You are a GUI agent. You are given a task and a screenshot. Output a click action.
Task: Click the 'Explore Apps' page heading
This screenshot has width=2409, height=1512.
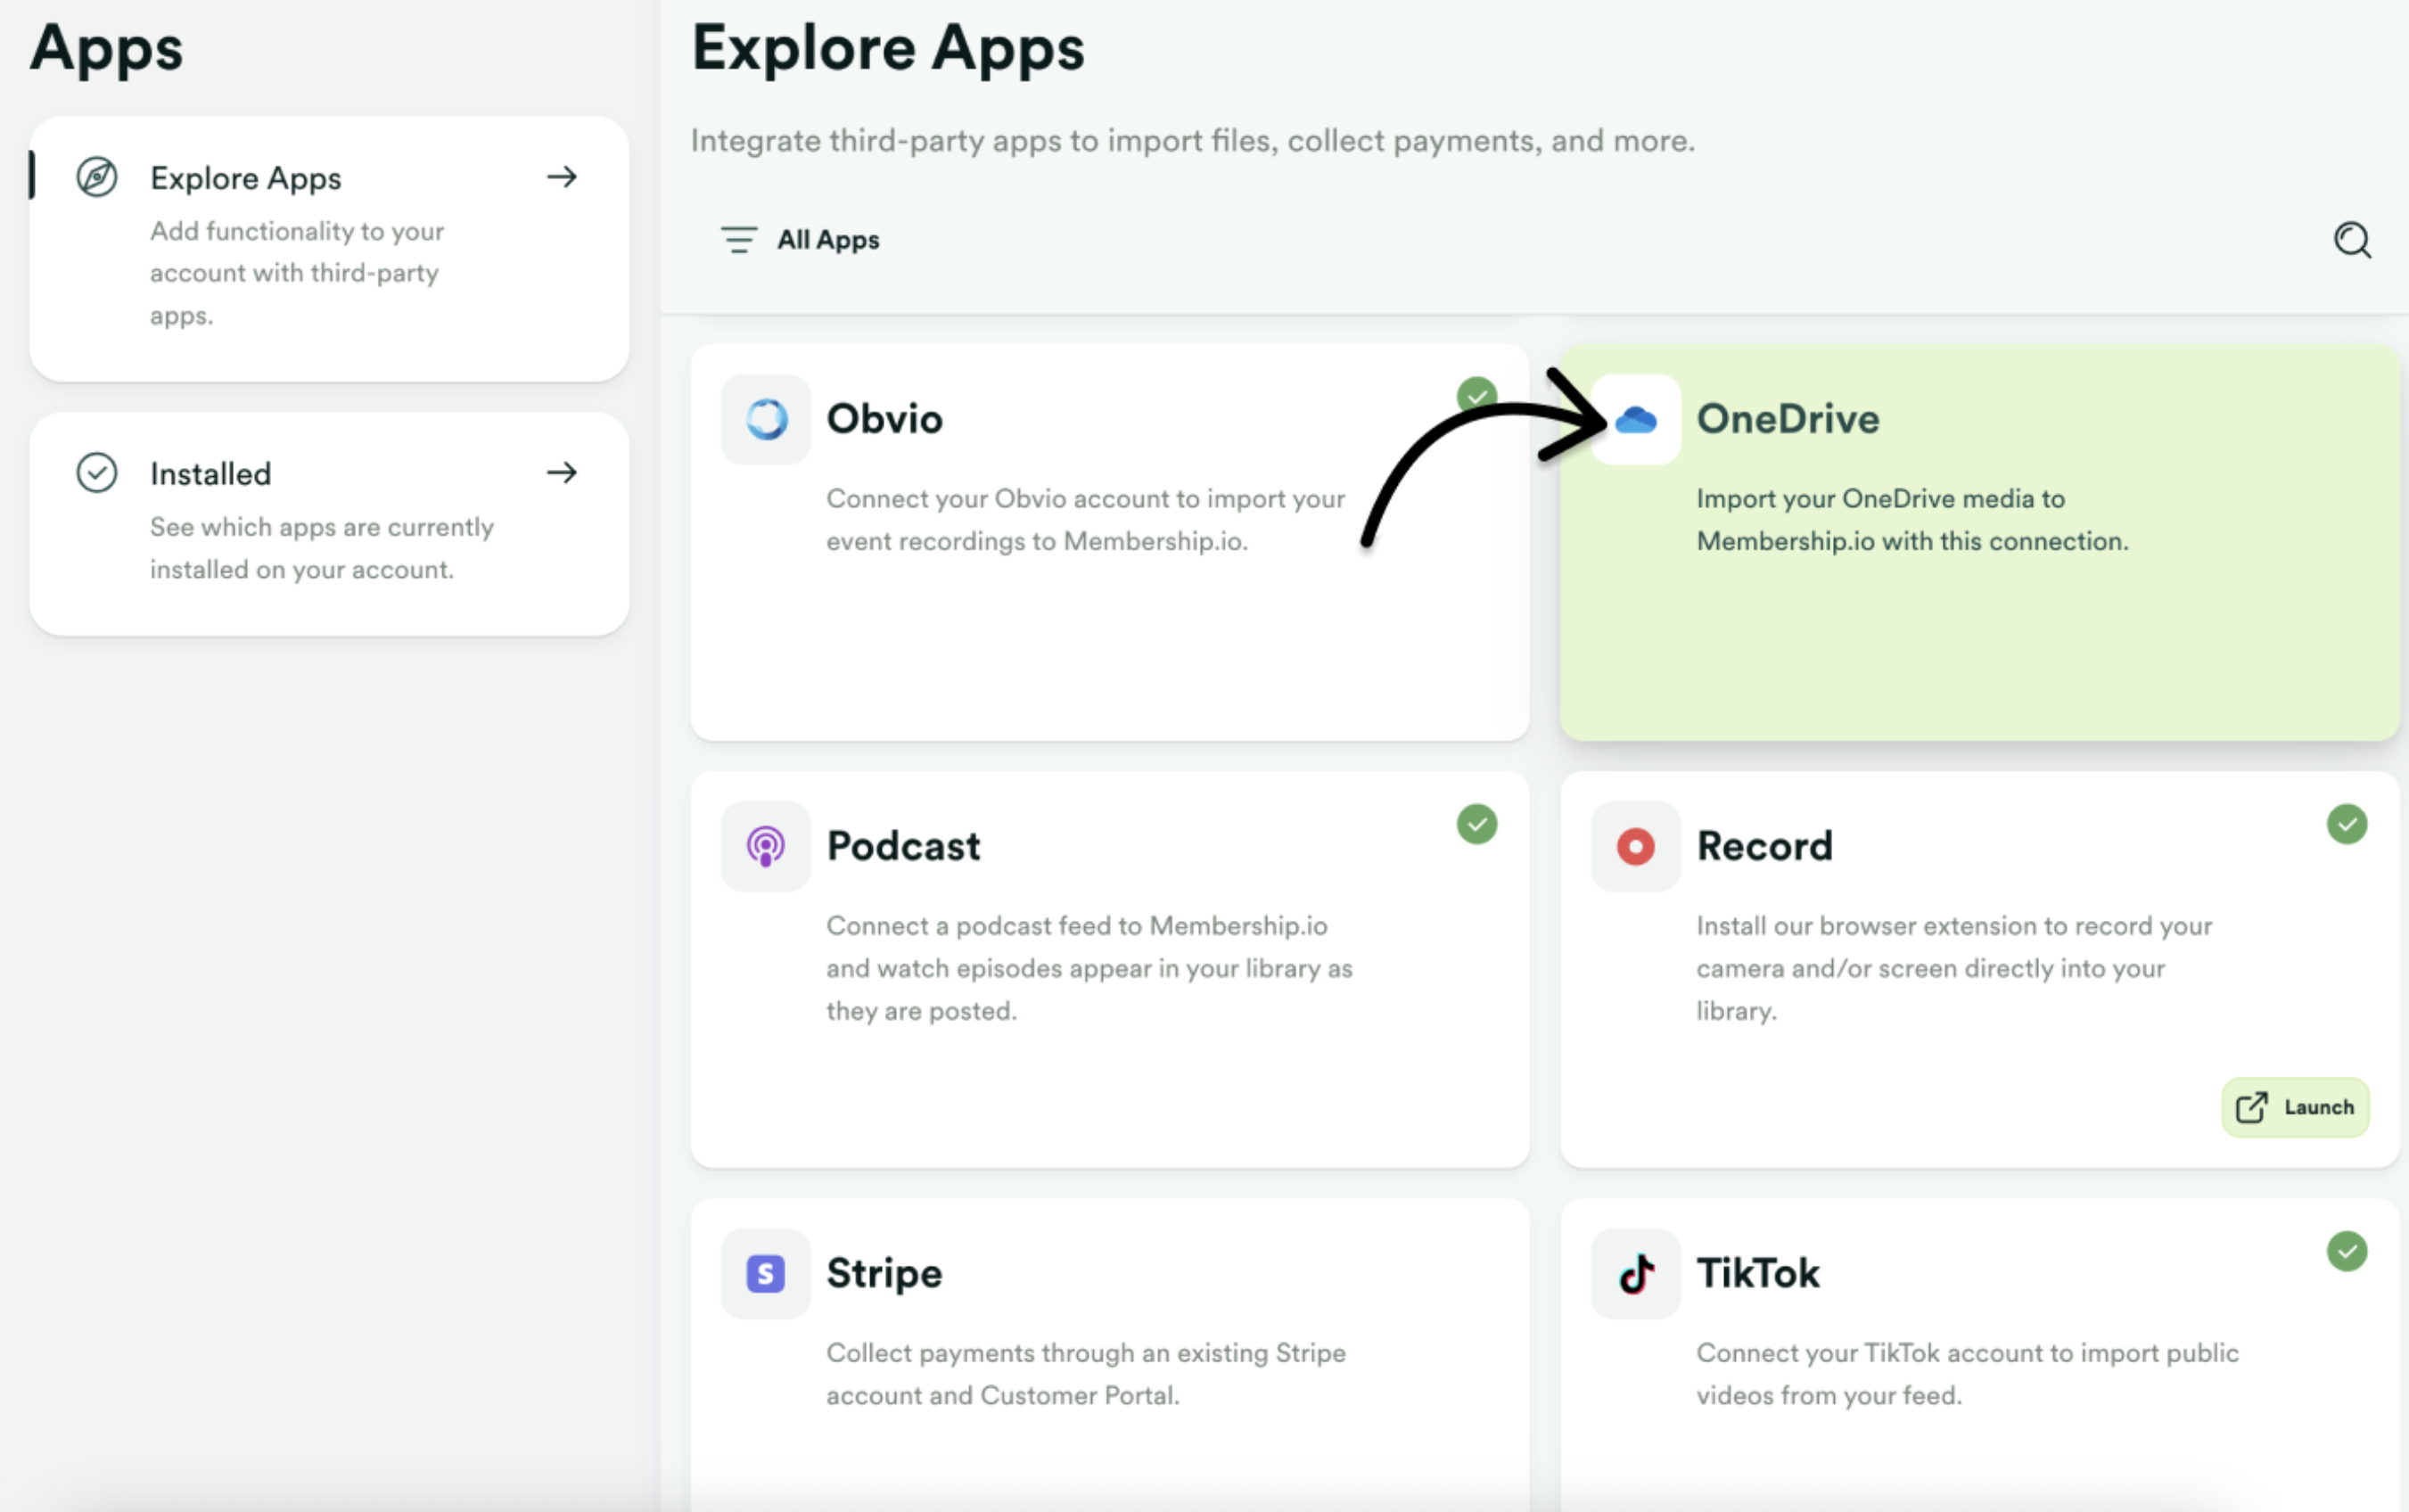coord(888,48)
